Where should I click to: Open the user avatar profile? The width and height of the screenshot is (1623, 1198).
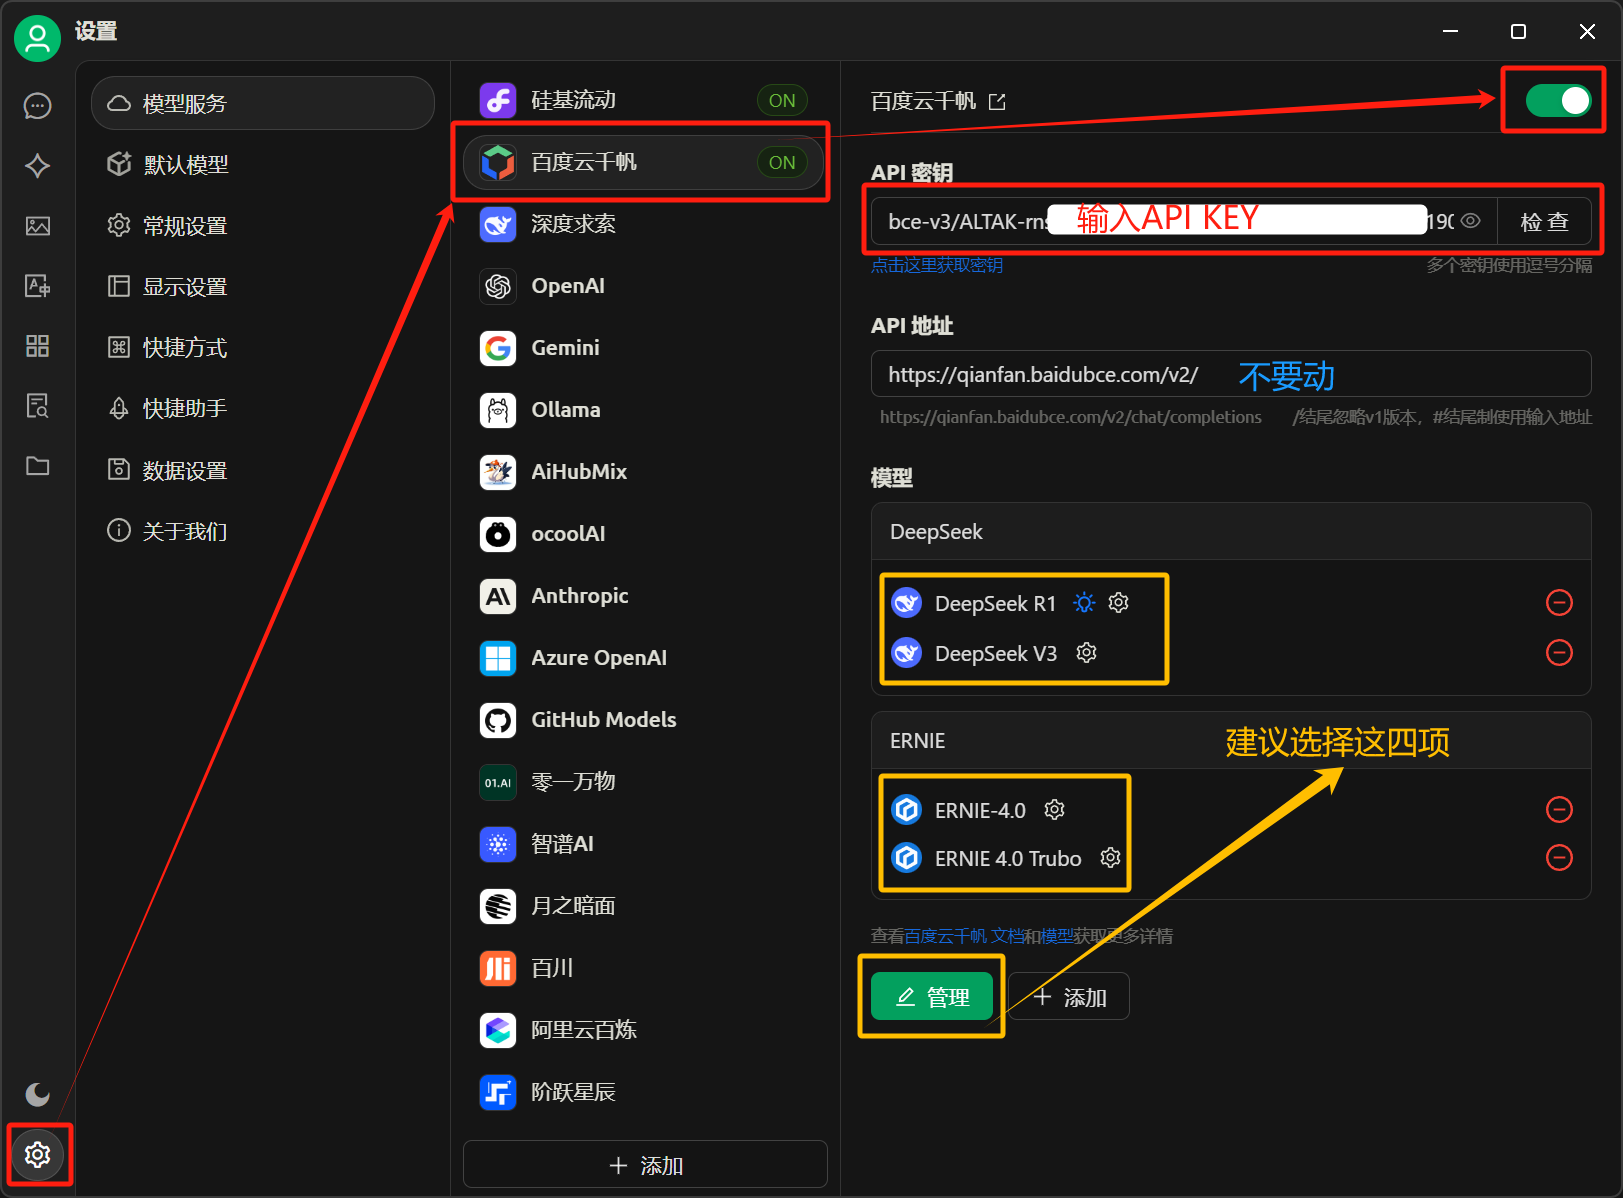click(37, 38)
